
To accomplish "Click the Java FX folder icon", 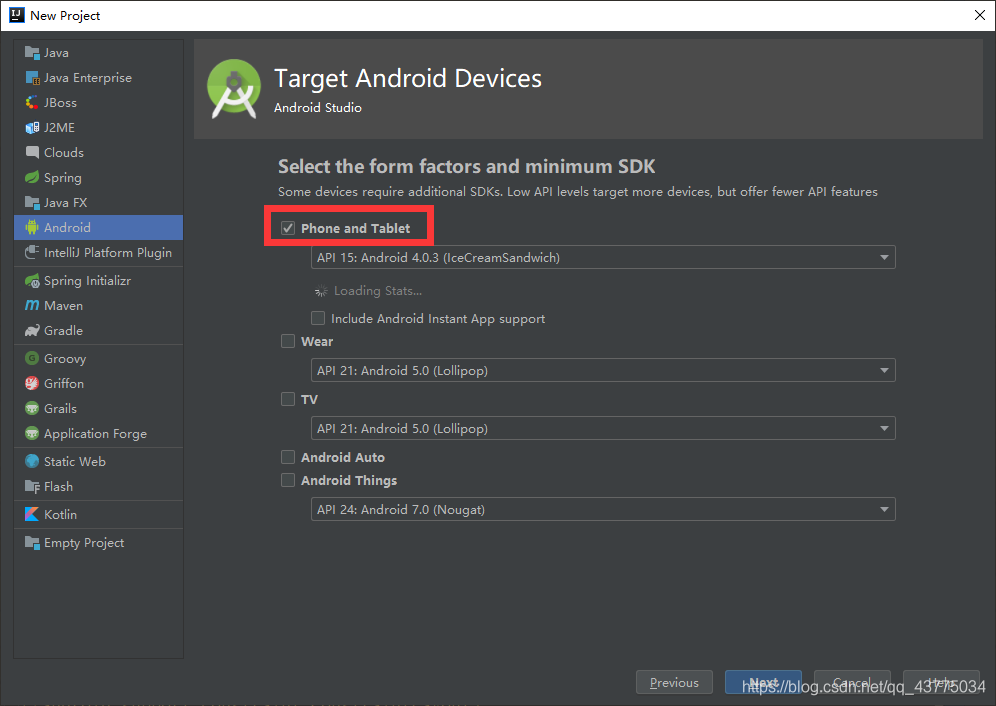I will coord(32,203).
